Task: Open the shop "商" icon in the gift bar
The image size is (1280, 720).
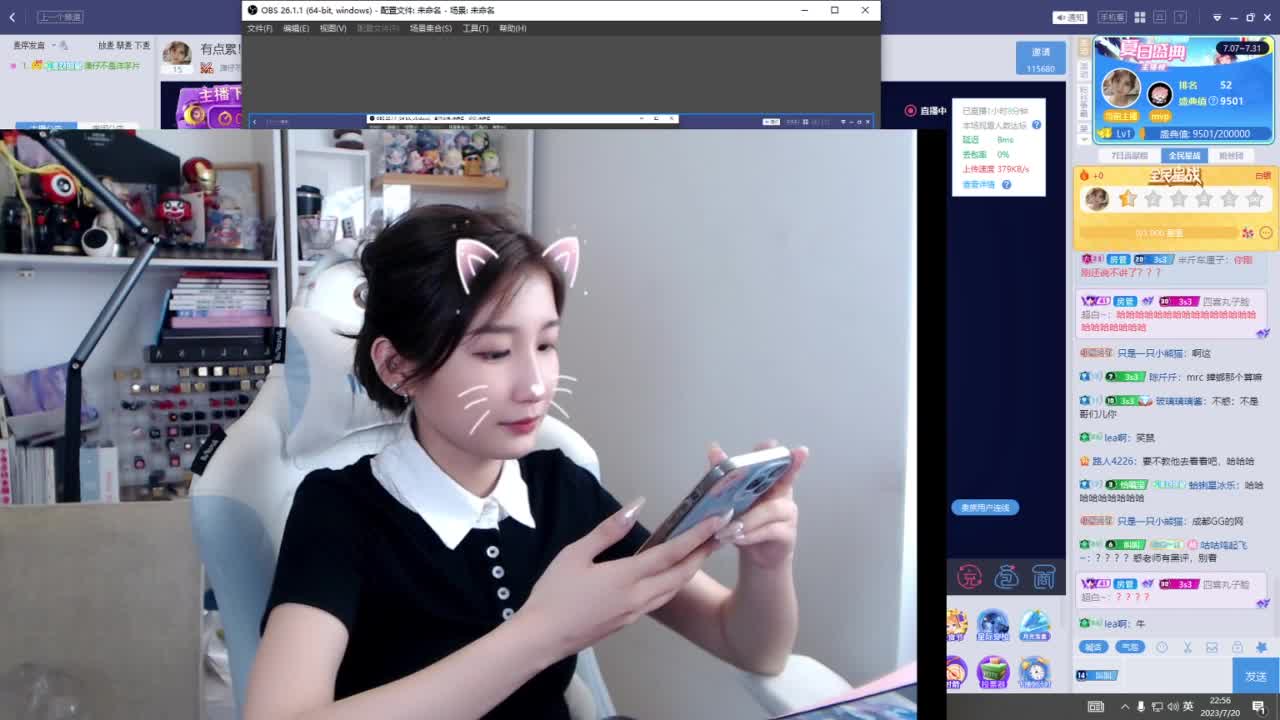Action: [1043, 578]
